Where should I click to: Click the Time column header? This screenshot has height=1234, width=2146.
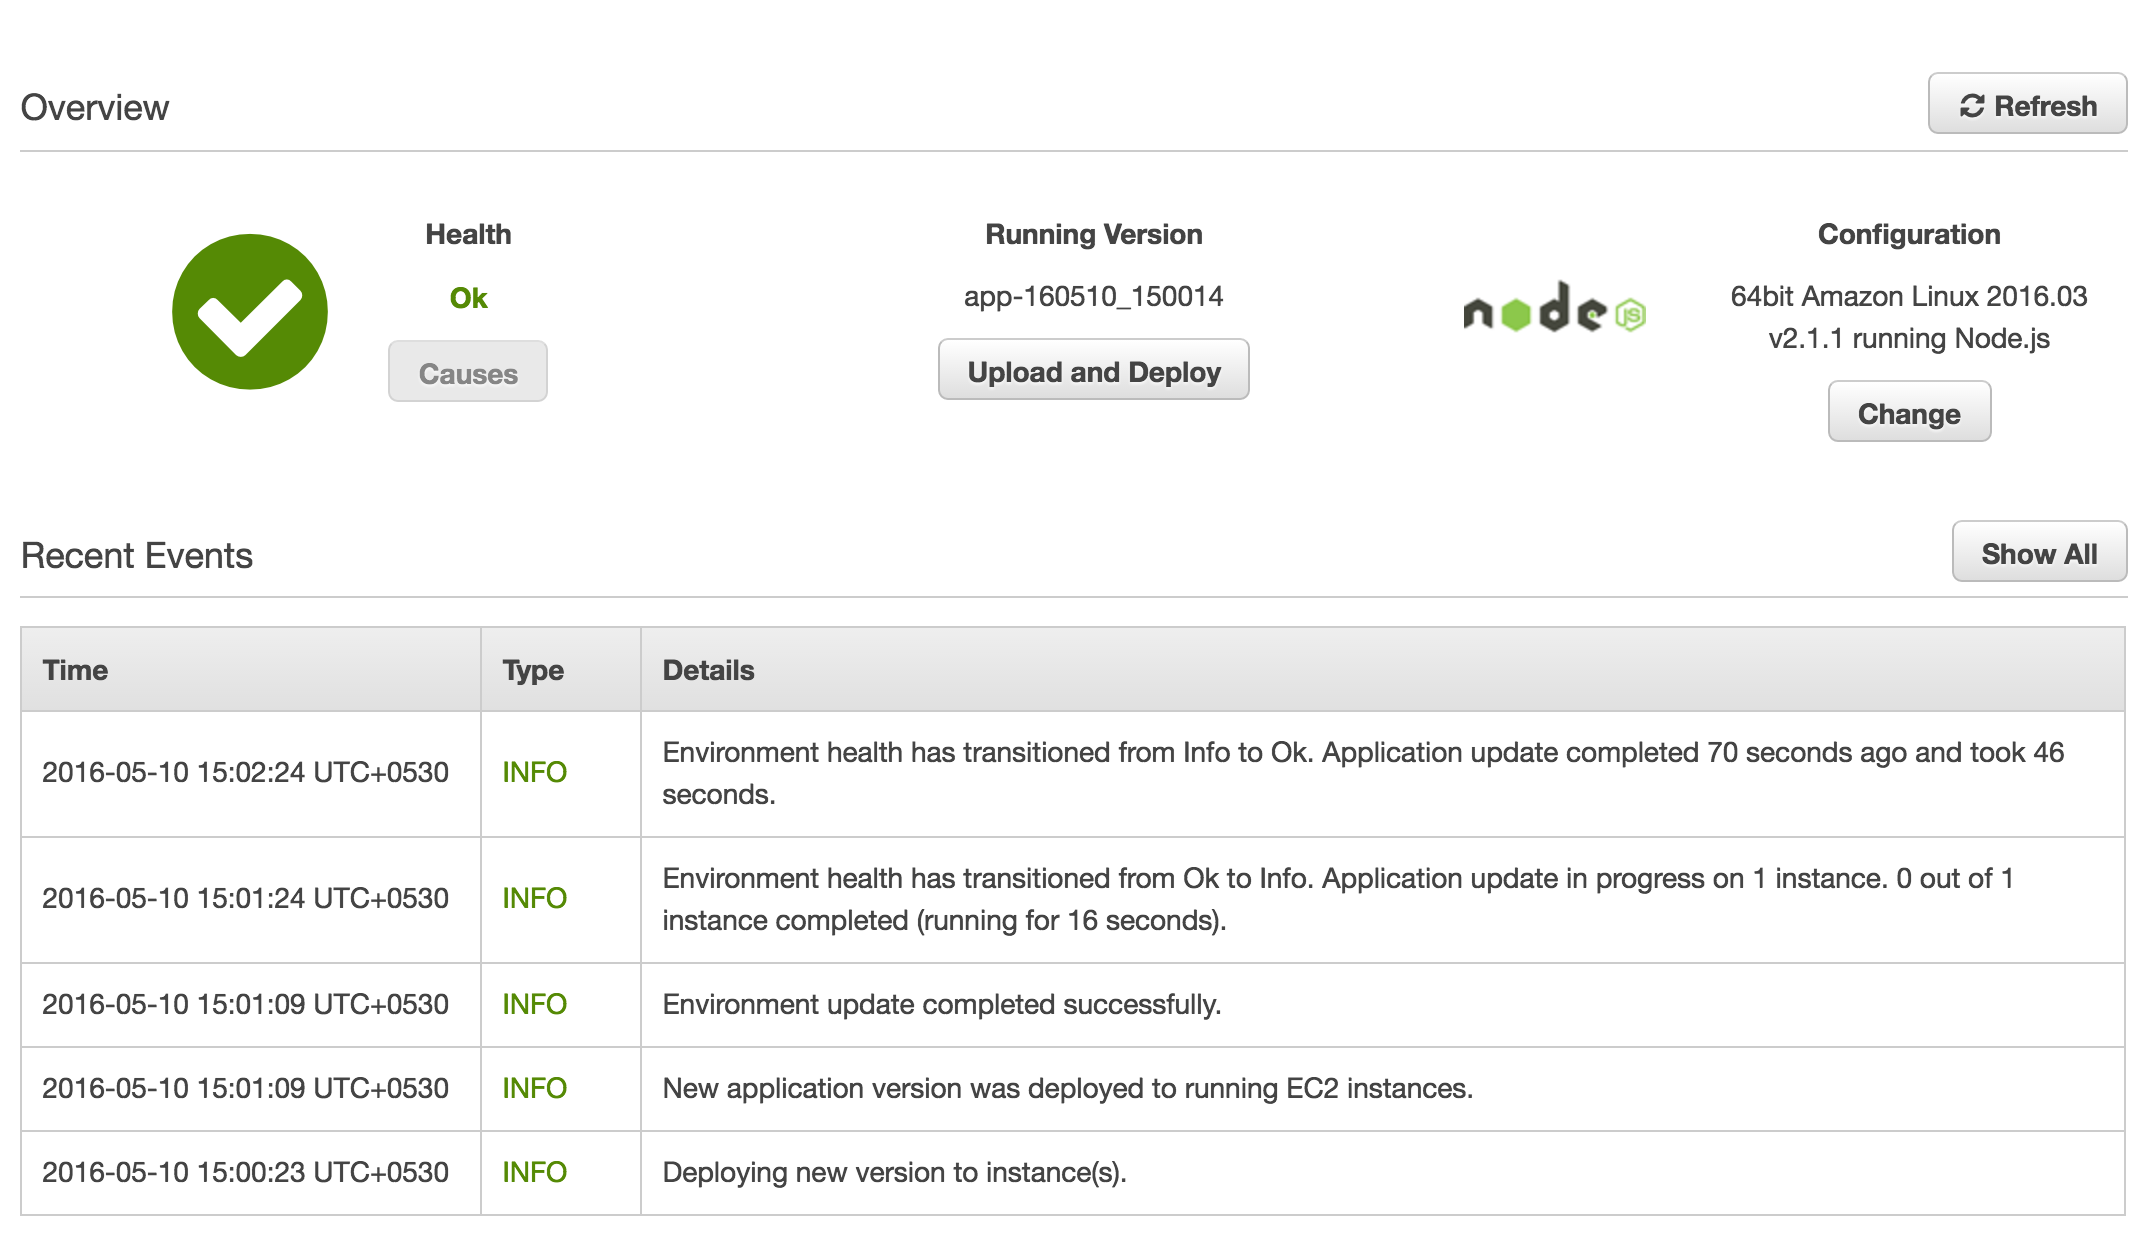click(x=76, y=670)
